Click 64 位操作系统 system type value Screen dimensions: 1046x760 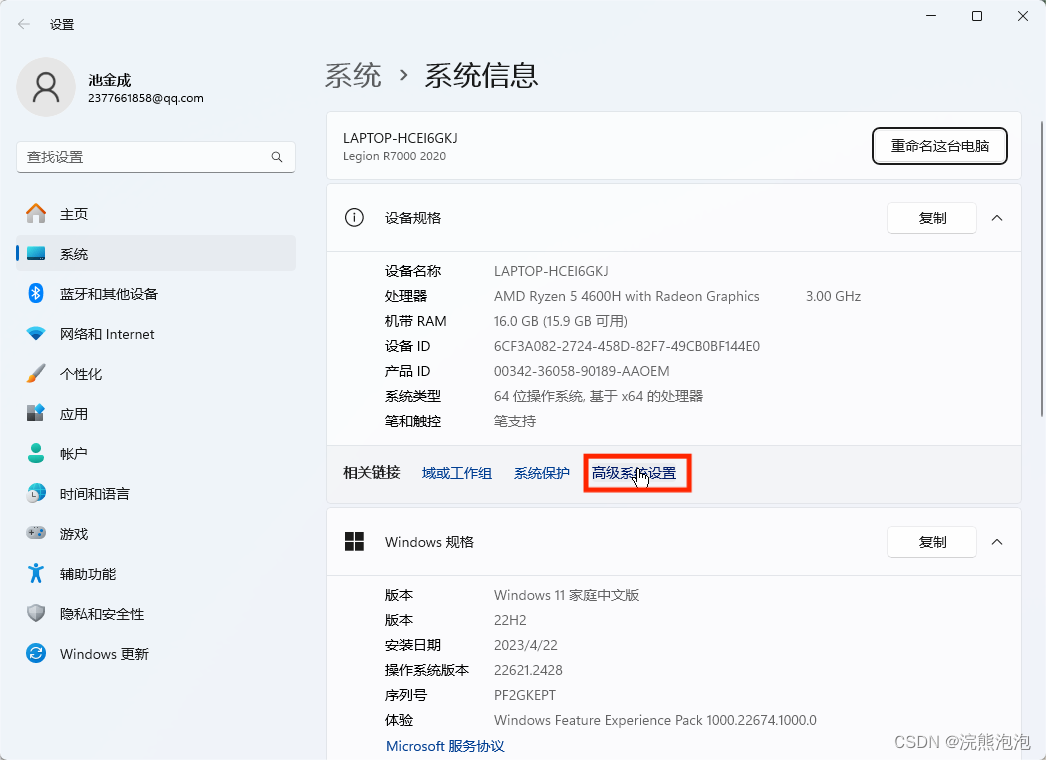coord(598,396)
